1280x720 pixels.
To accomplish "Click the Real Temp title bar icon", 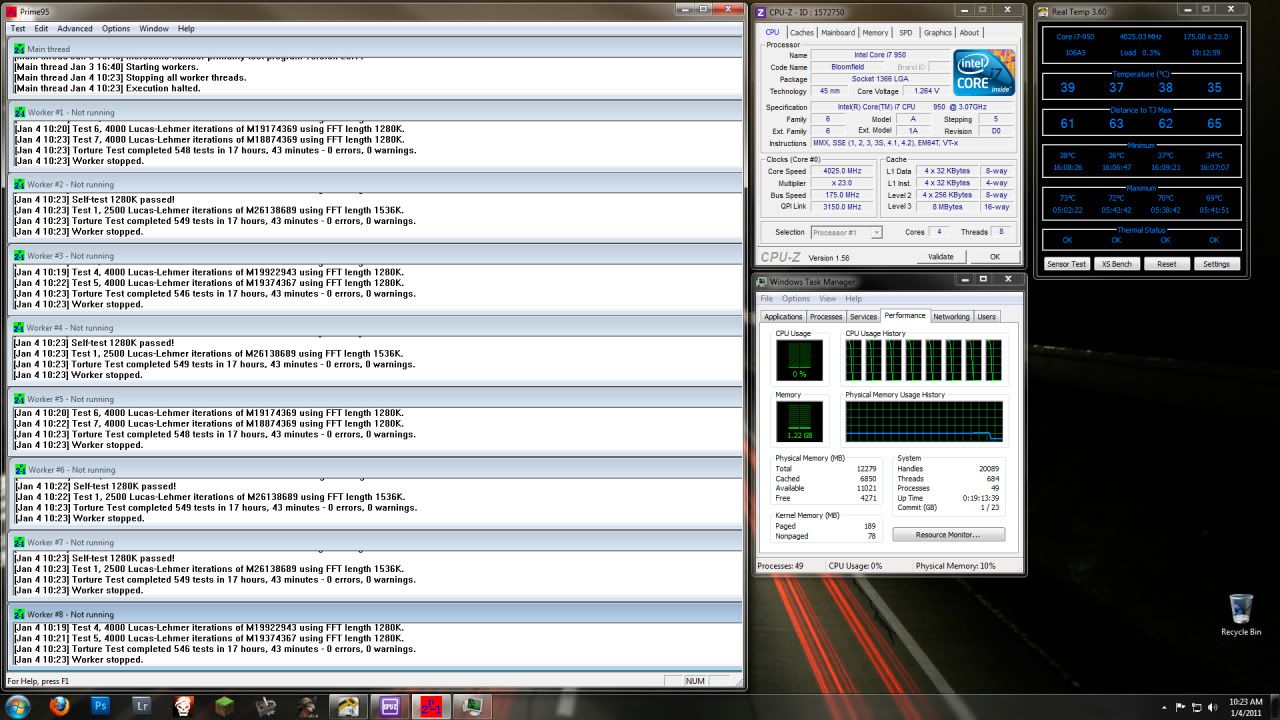I will tap(1044, 11).
